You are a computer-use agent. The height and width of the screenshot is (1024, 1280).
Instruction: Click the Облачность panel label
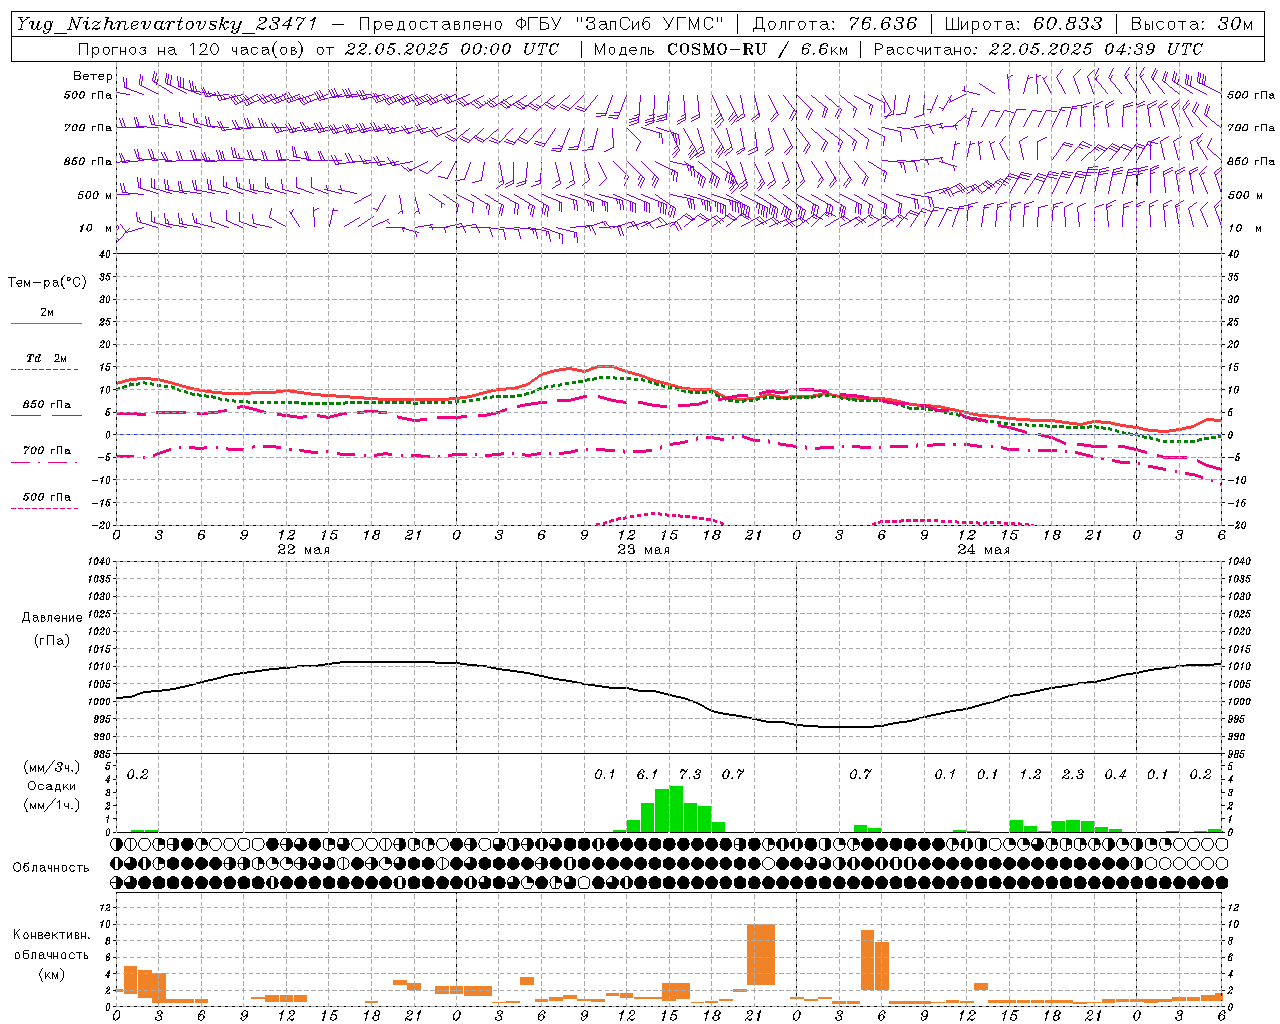pyautogui.click(x=51, y=868)
